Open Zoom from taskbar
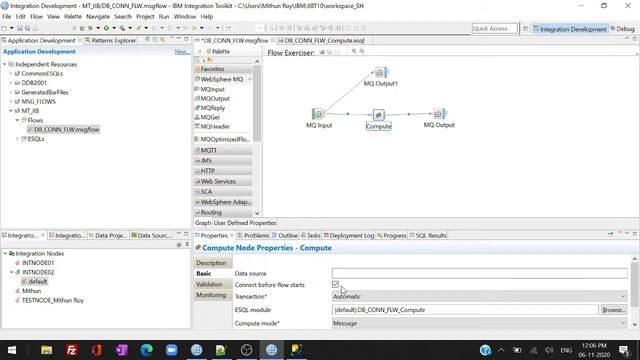This screenshot has height=360, width=640. pos(171,350)
